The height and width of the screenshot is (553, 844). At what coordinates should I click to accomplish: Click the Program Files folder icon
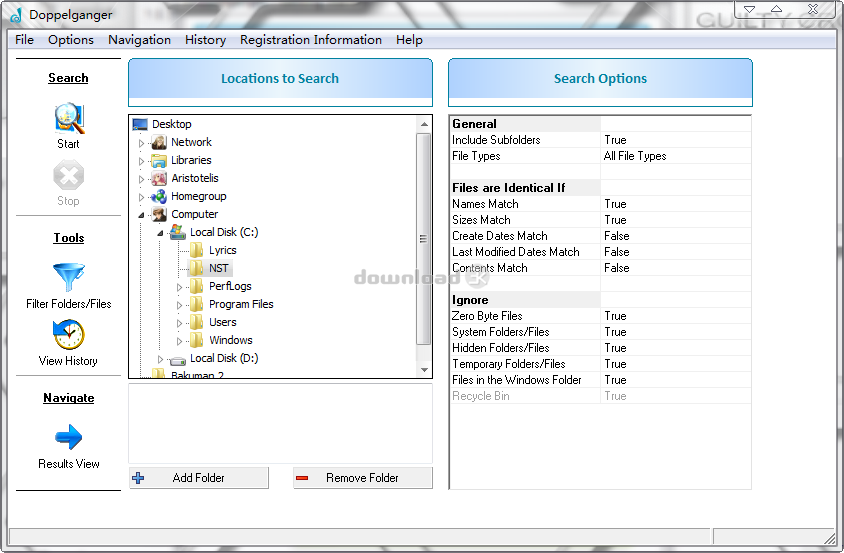point(197,304)
